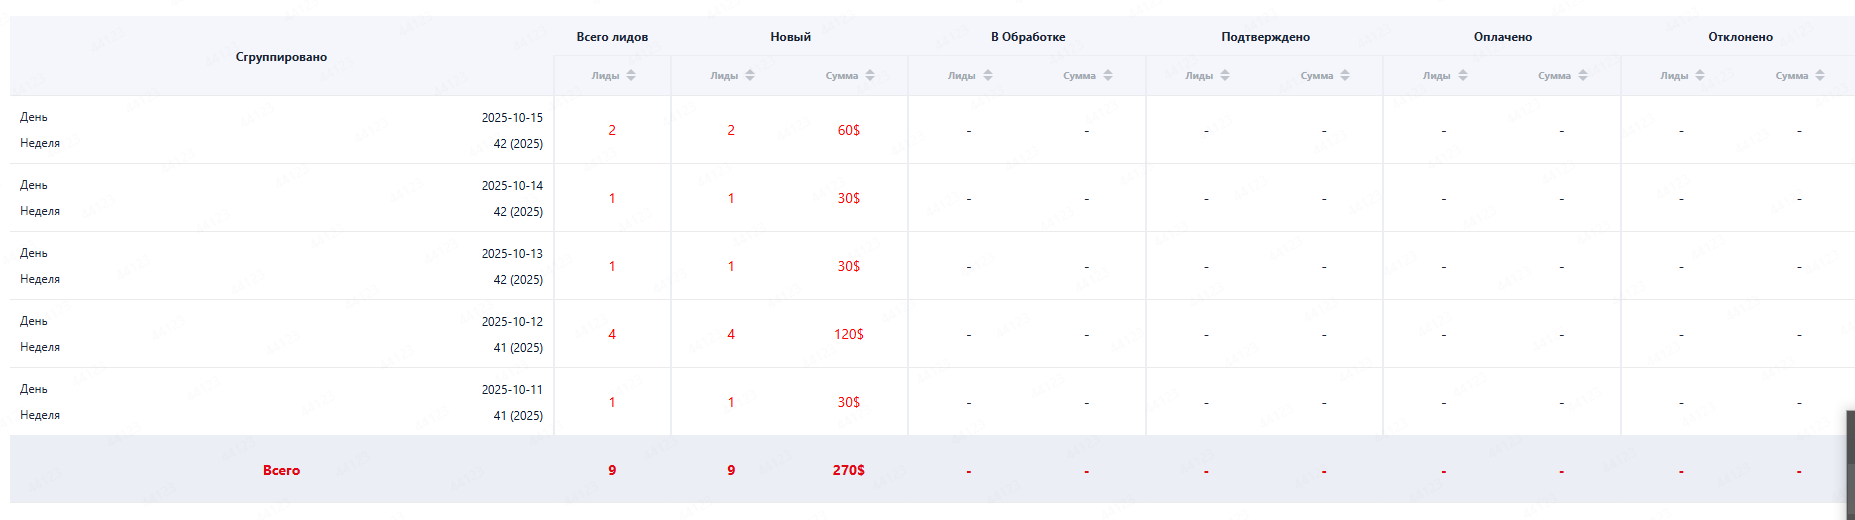The height and width of the screenshot is (520, 1855).
Task: Click the Всего лидов header
Action: coord(612,37)
